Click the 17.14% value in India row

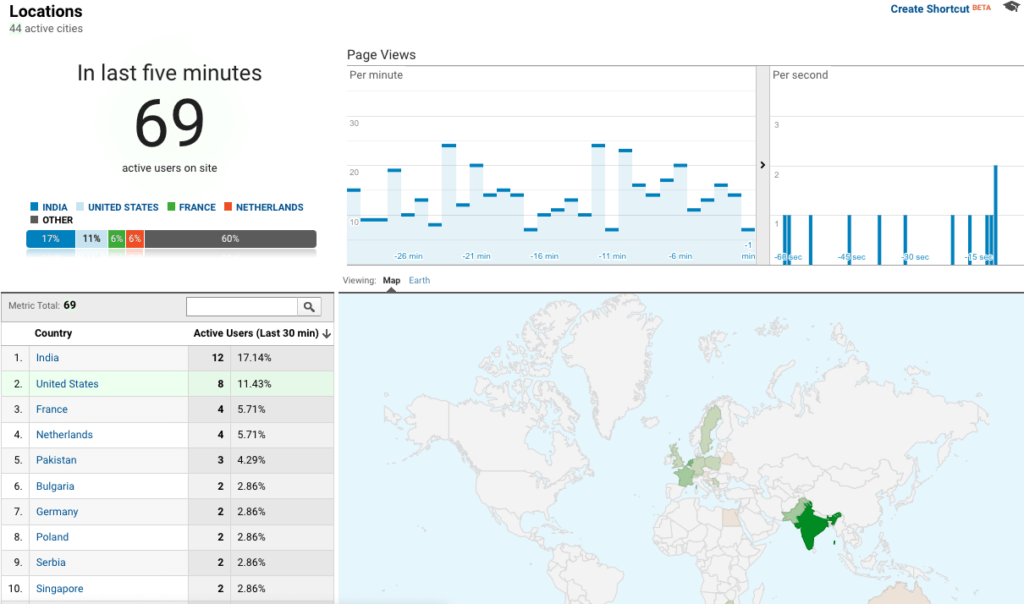click(254, 358)
